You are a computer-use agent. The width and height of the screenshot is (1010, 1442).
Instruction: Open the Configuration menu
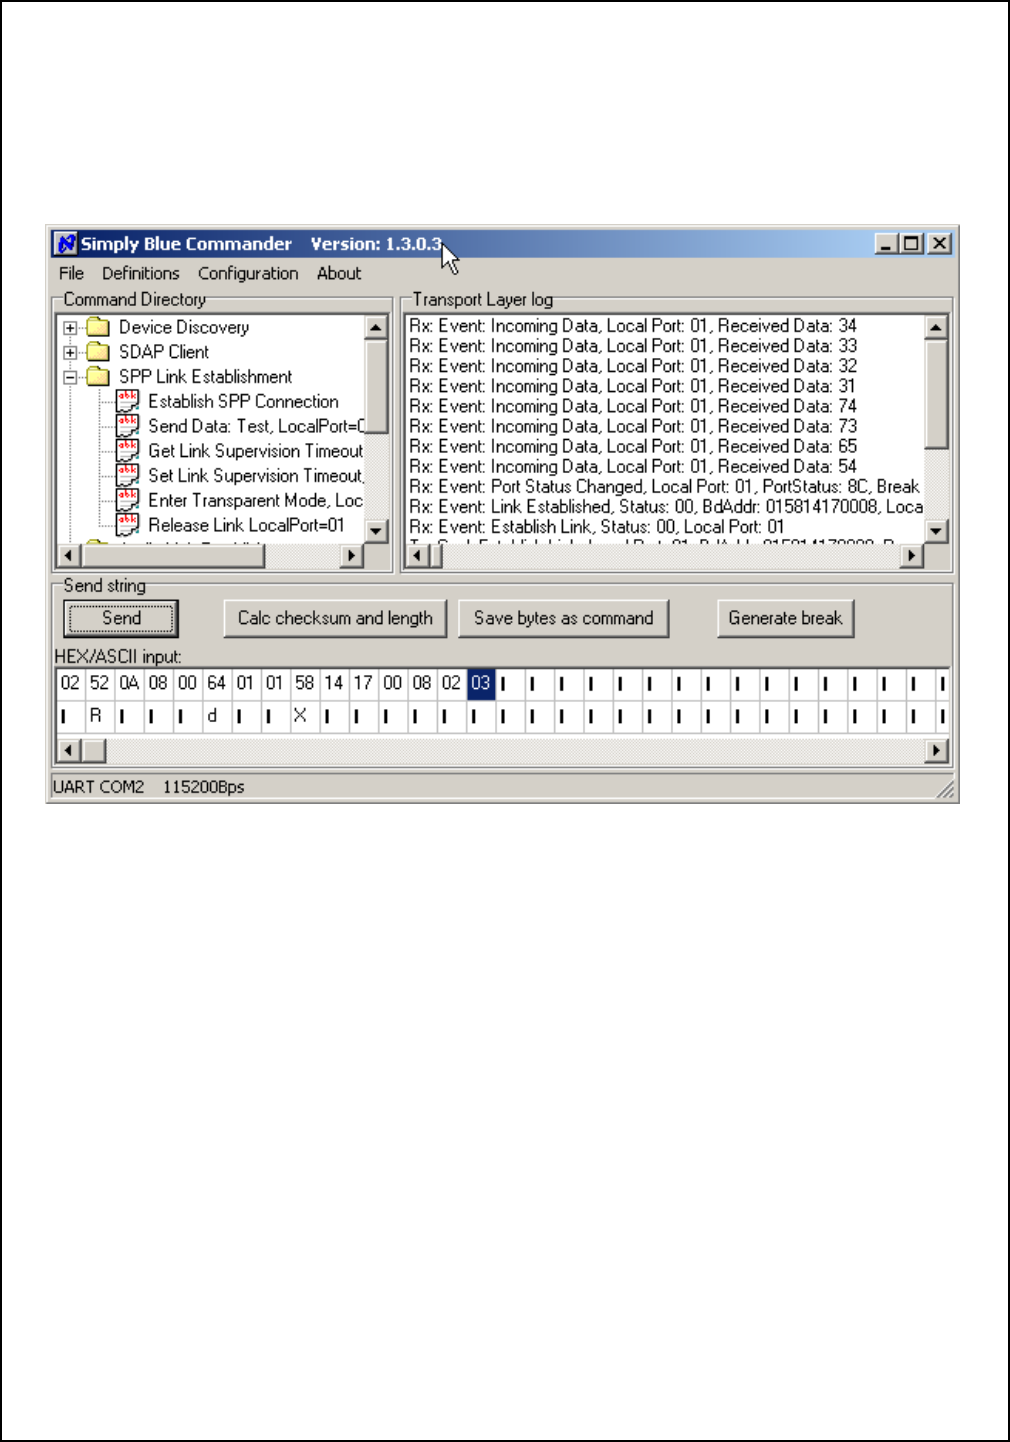click(x=248, y=273)
